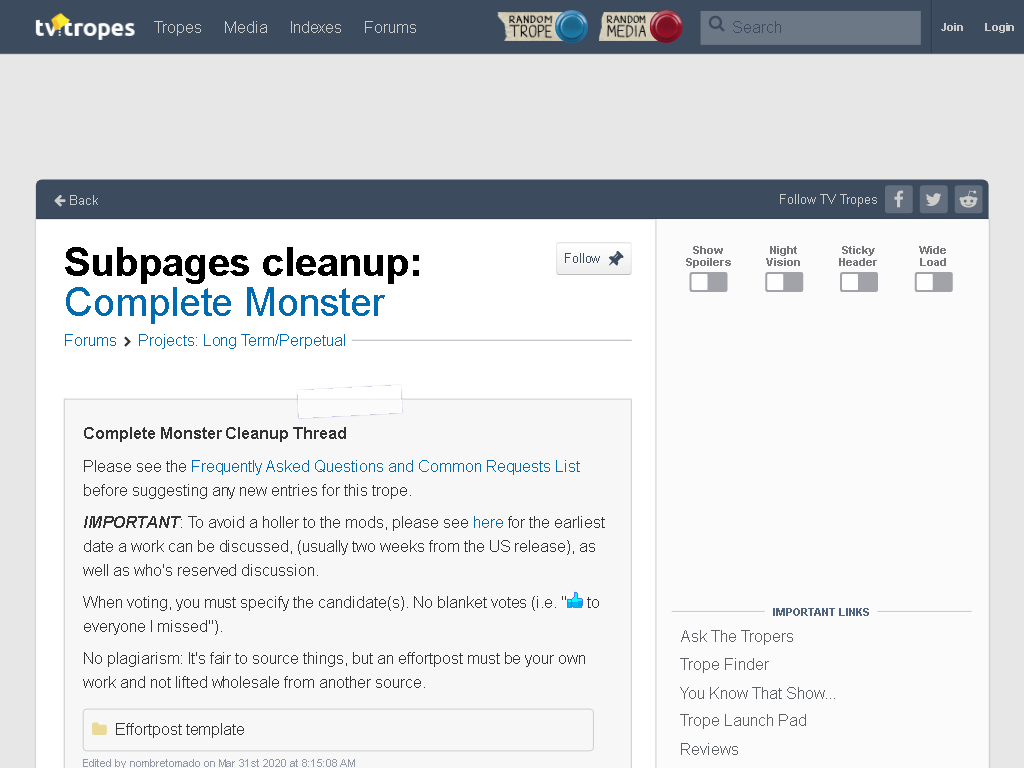
Task: Open the Indexes menu
Action: pyautogui.click(x=315, y=27)
